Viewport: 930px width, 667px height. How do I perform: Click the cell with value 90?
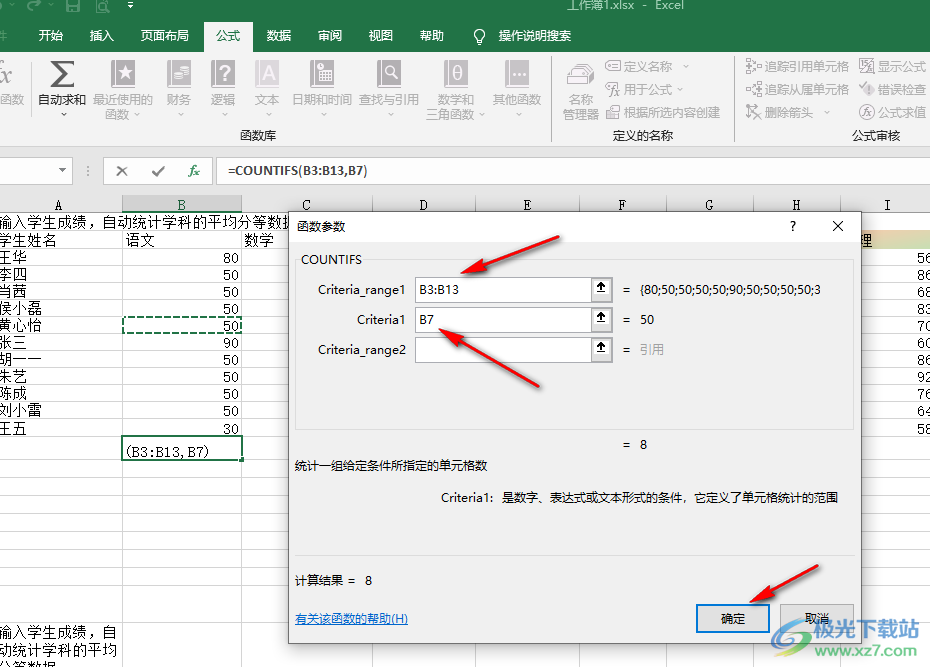point(182,343)
